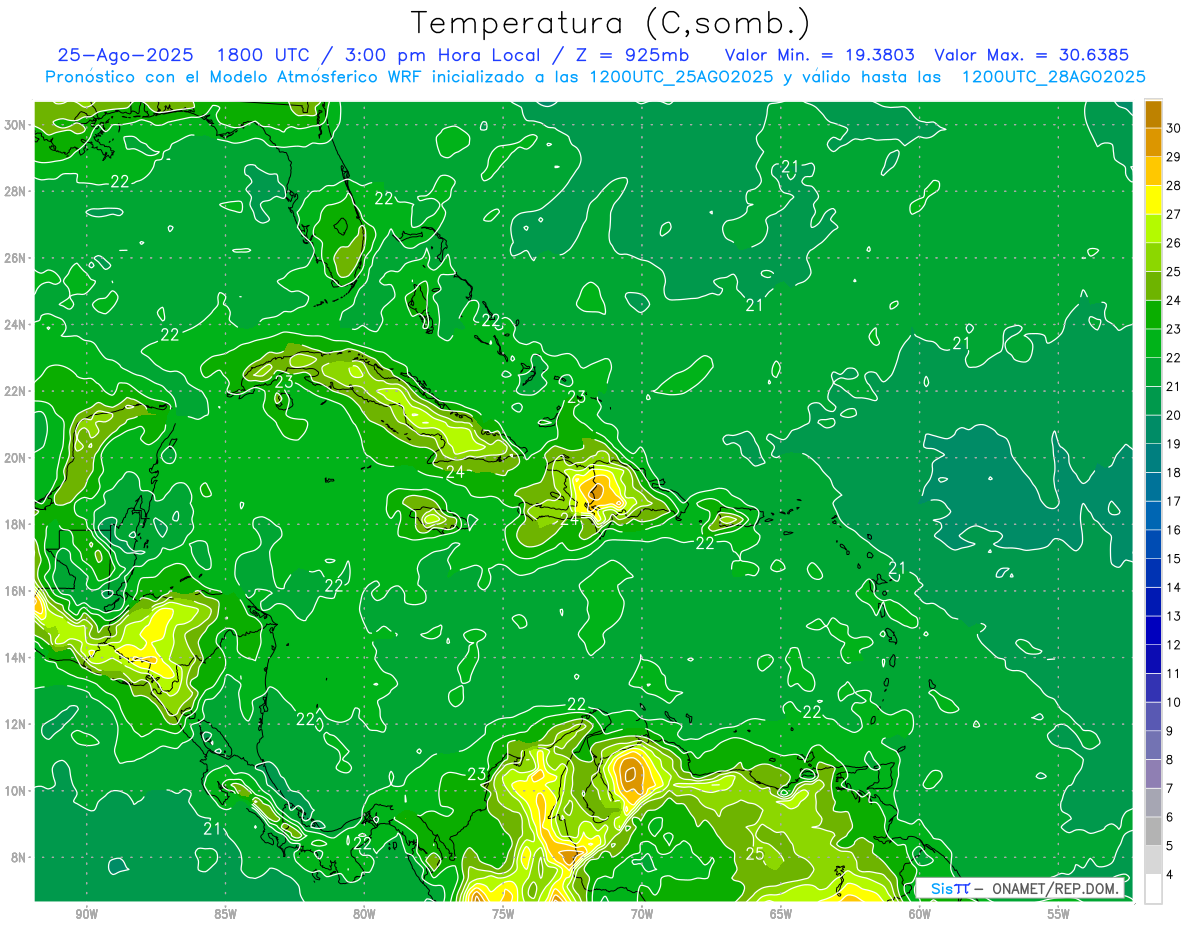Select the Z = 925mb level text
The image size is (1200, 927).
click(632, 55)
